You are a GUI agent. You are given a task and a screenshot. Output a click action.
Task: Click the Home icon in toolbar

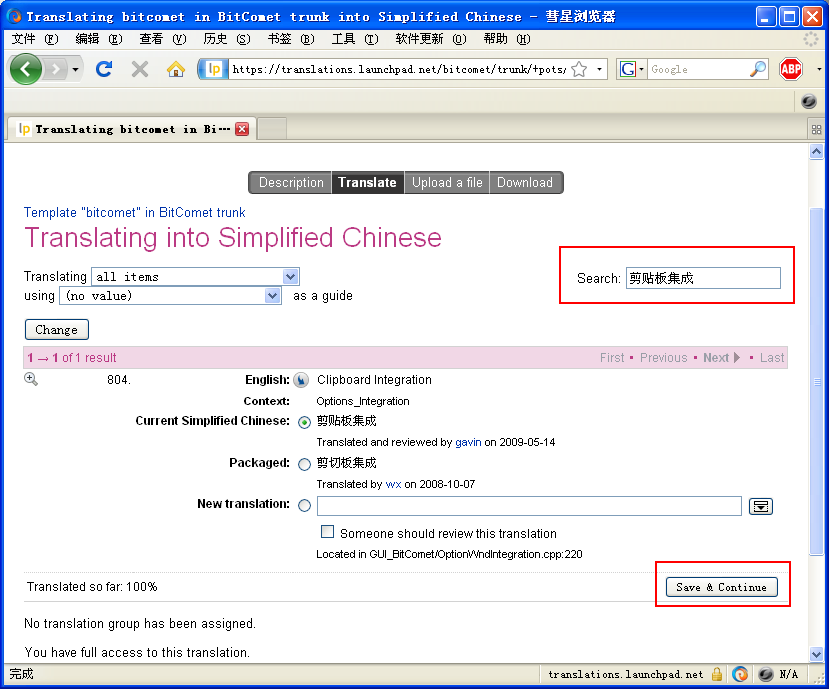click(176, 69)
